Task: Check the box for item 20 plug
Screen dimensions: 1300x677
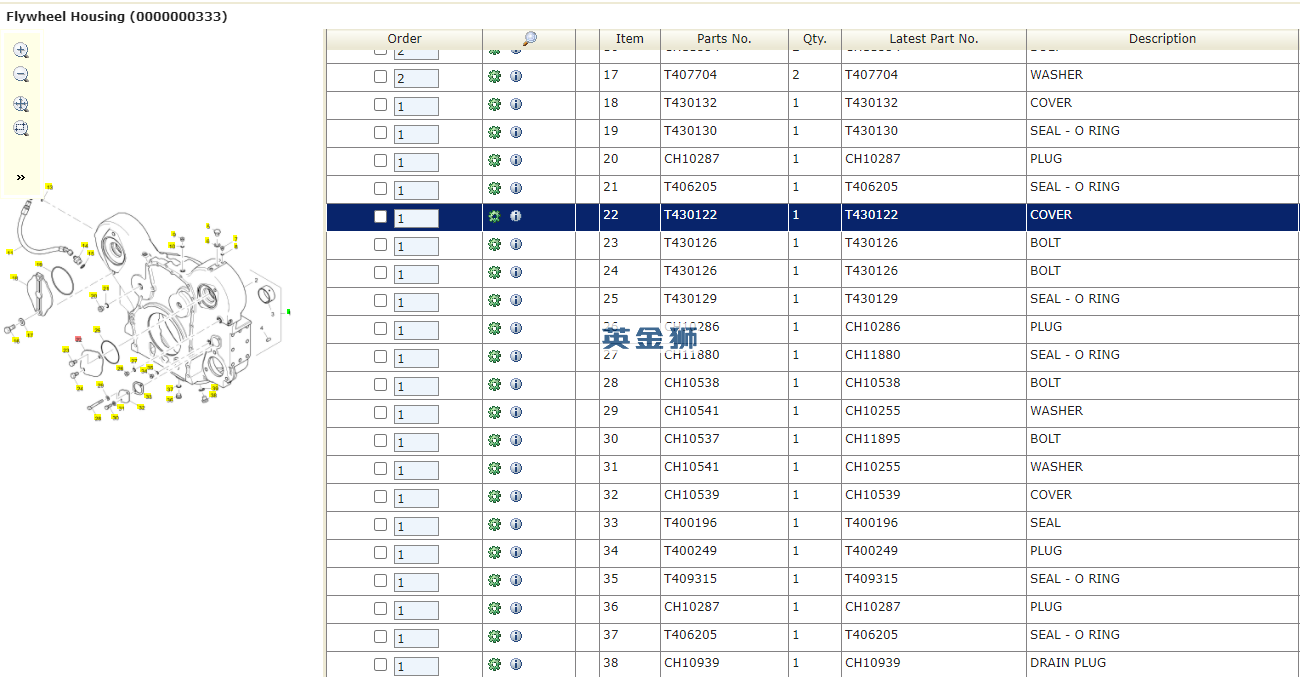Action: (x=380, y=160)
